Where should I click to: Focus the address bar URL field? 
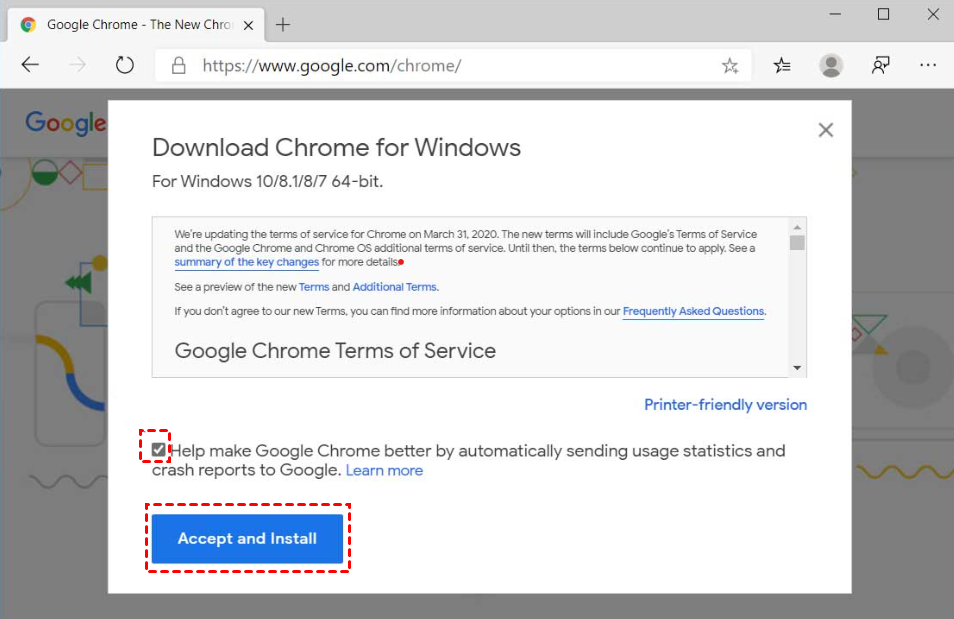[x=440, y=66]
